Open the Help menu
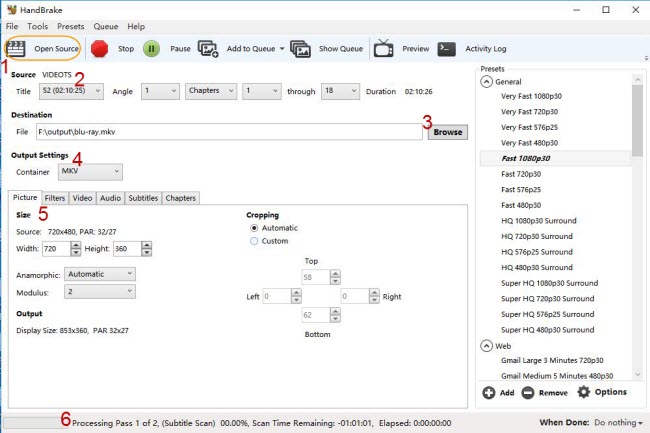The image size is (650, 433). [x=136, y=27]
